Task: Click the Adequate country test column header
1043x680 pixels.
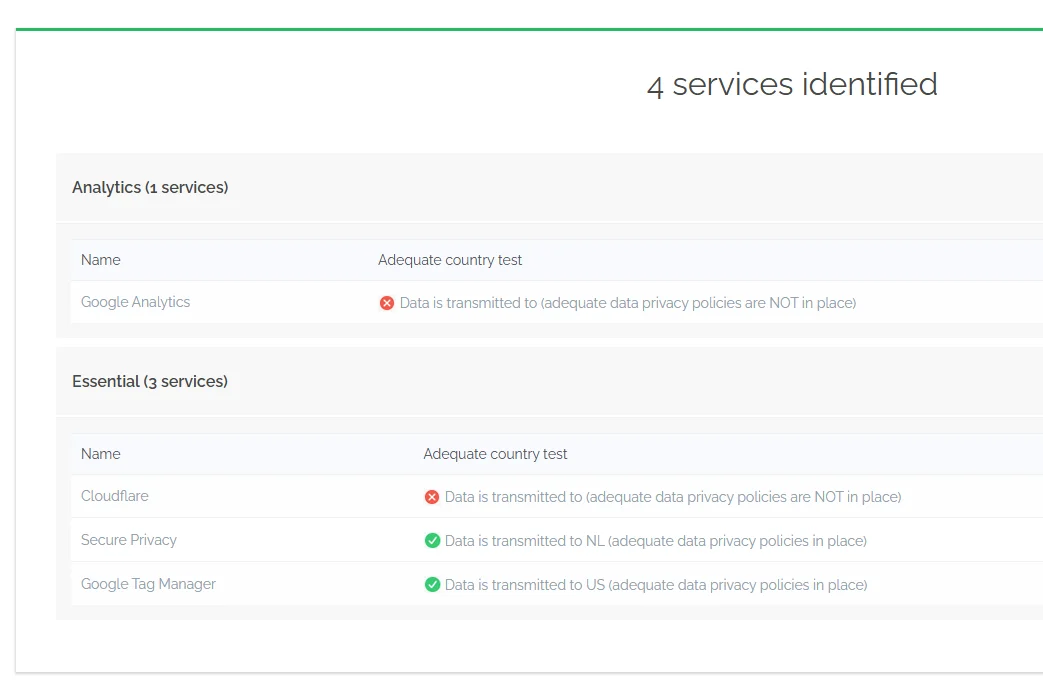Action: (x=450, y=260)
